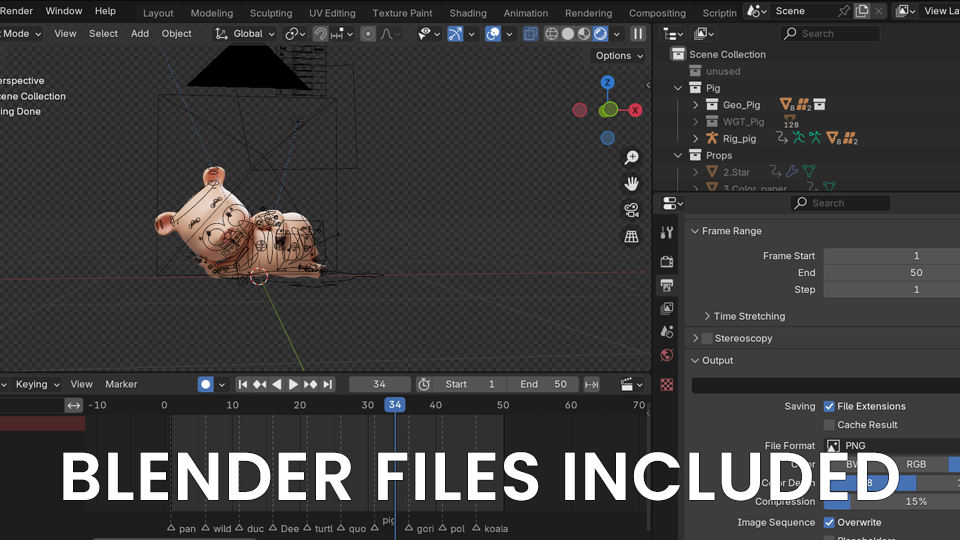Open the viewport Add menu
The width and height of the screenshot is (960, 540).
(140, 34)
